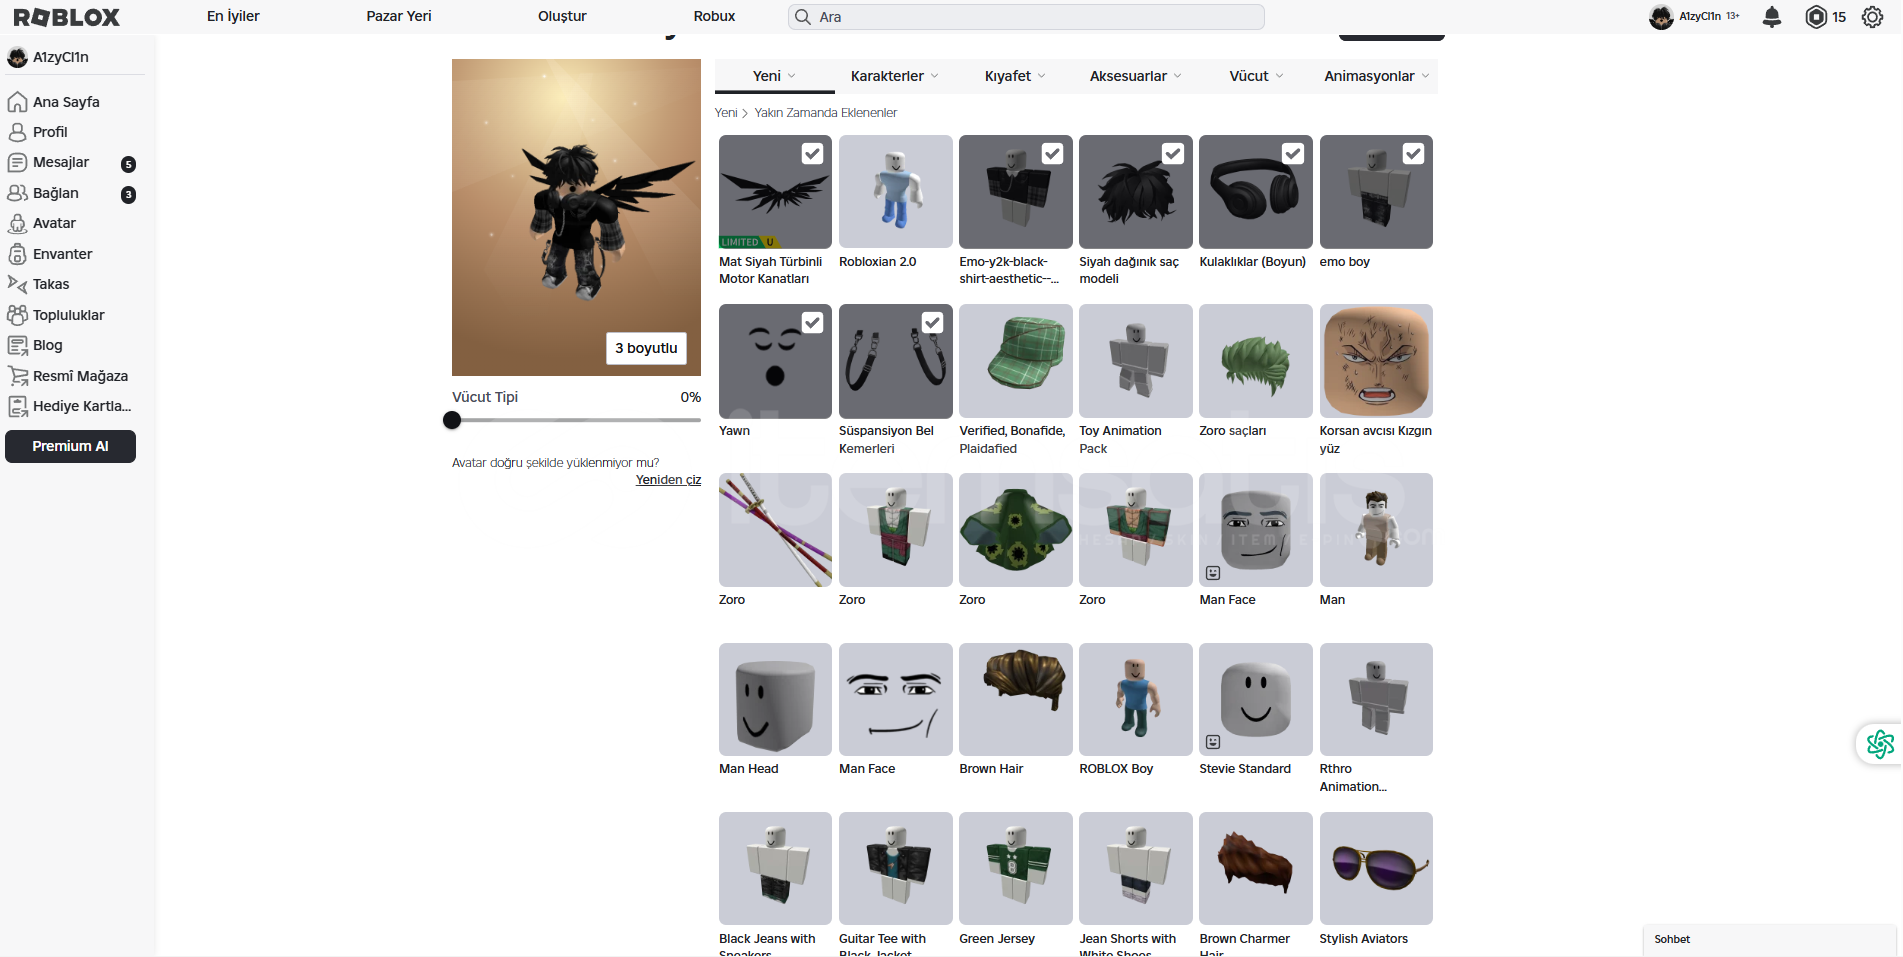Click the Hediye Kartları sidebar icon

[17, 406]
